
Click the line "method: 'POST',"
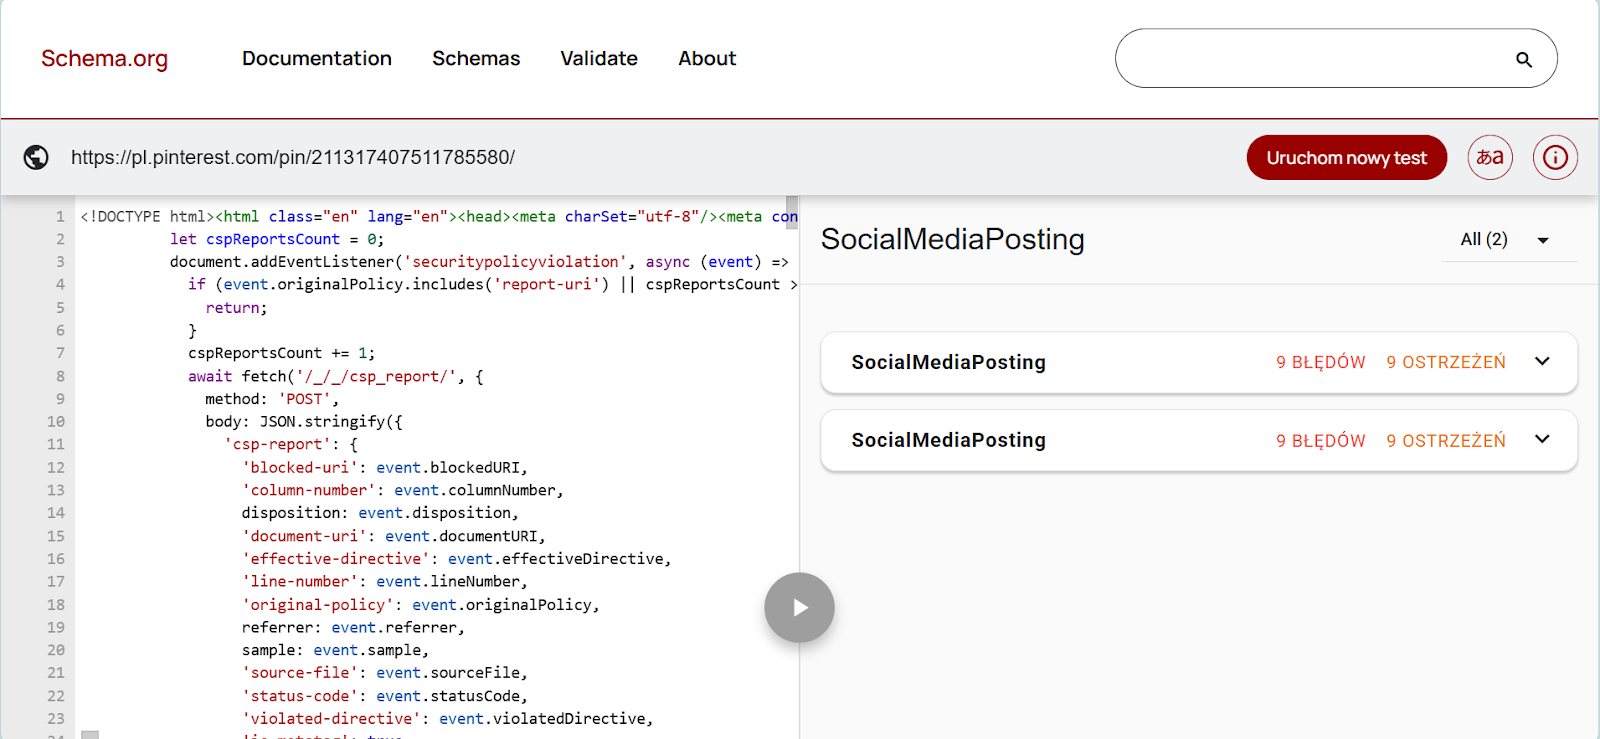[x=272, y=399]
